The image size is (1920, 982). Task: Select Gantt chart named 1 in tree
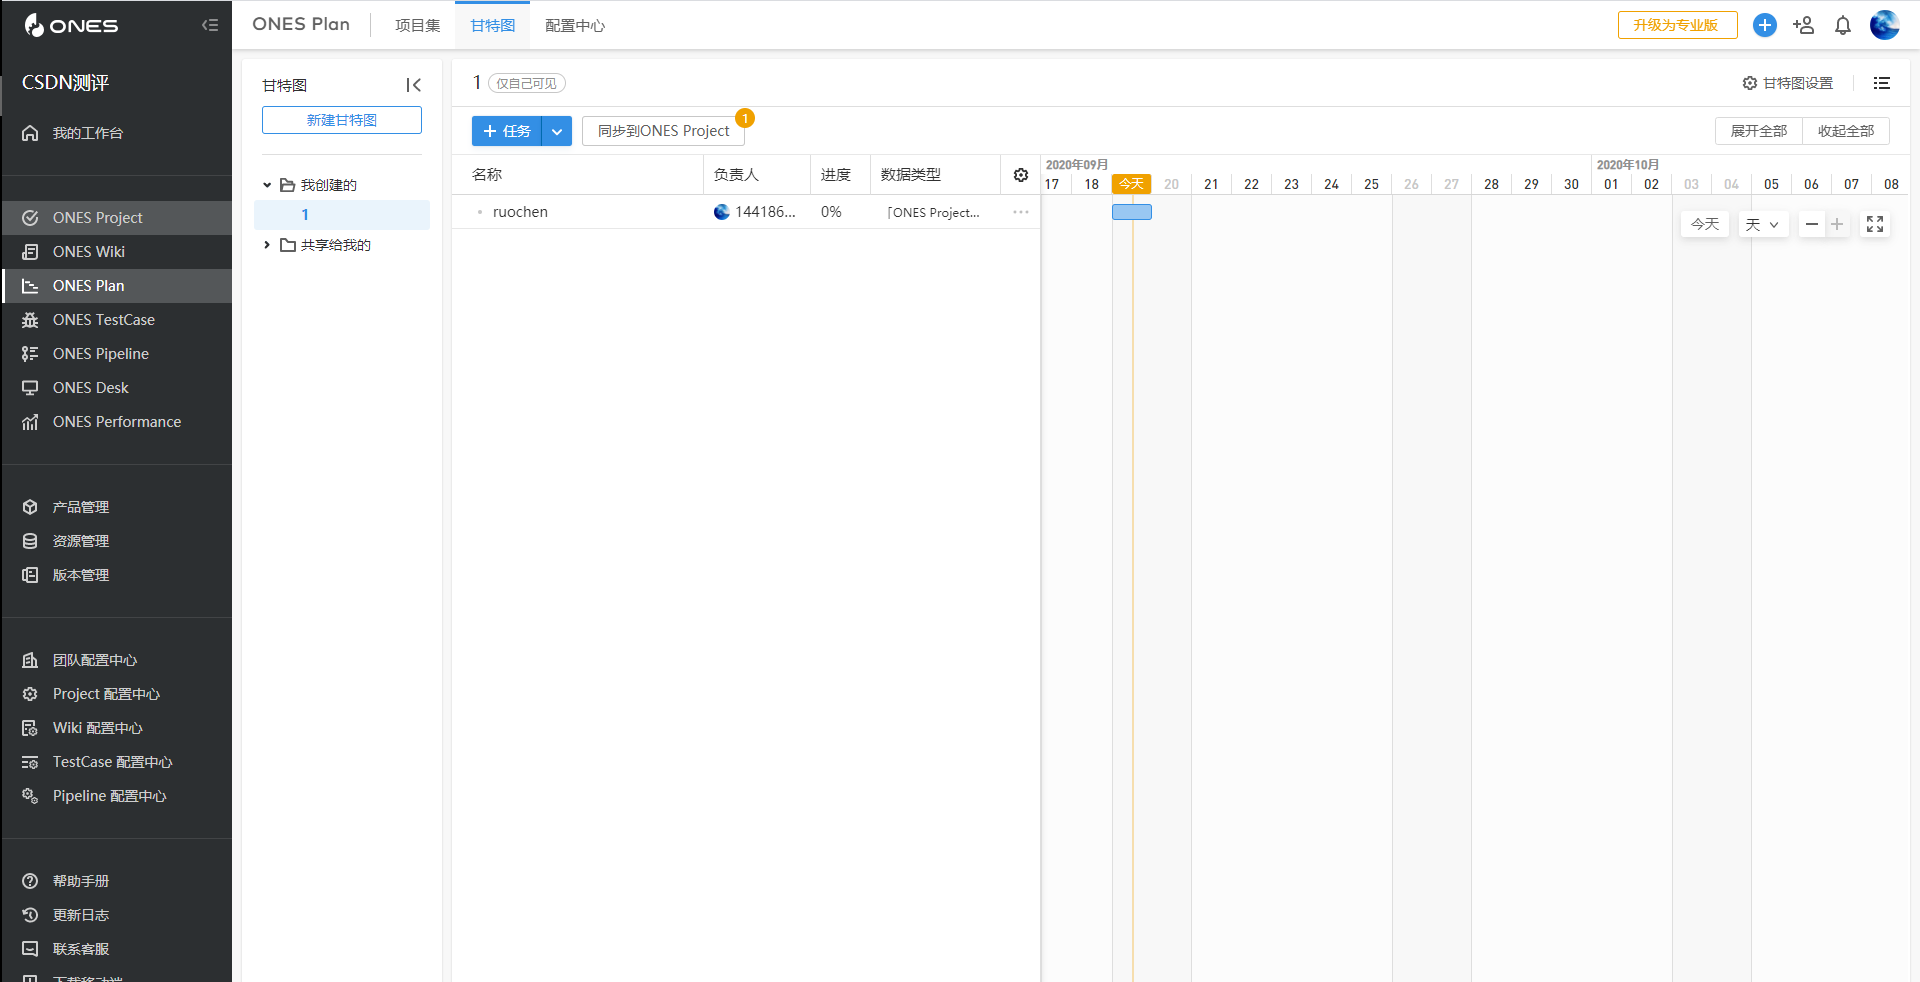[x=342, y=215]
